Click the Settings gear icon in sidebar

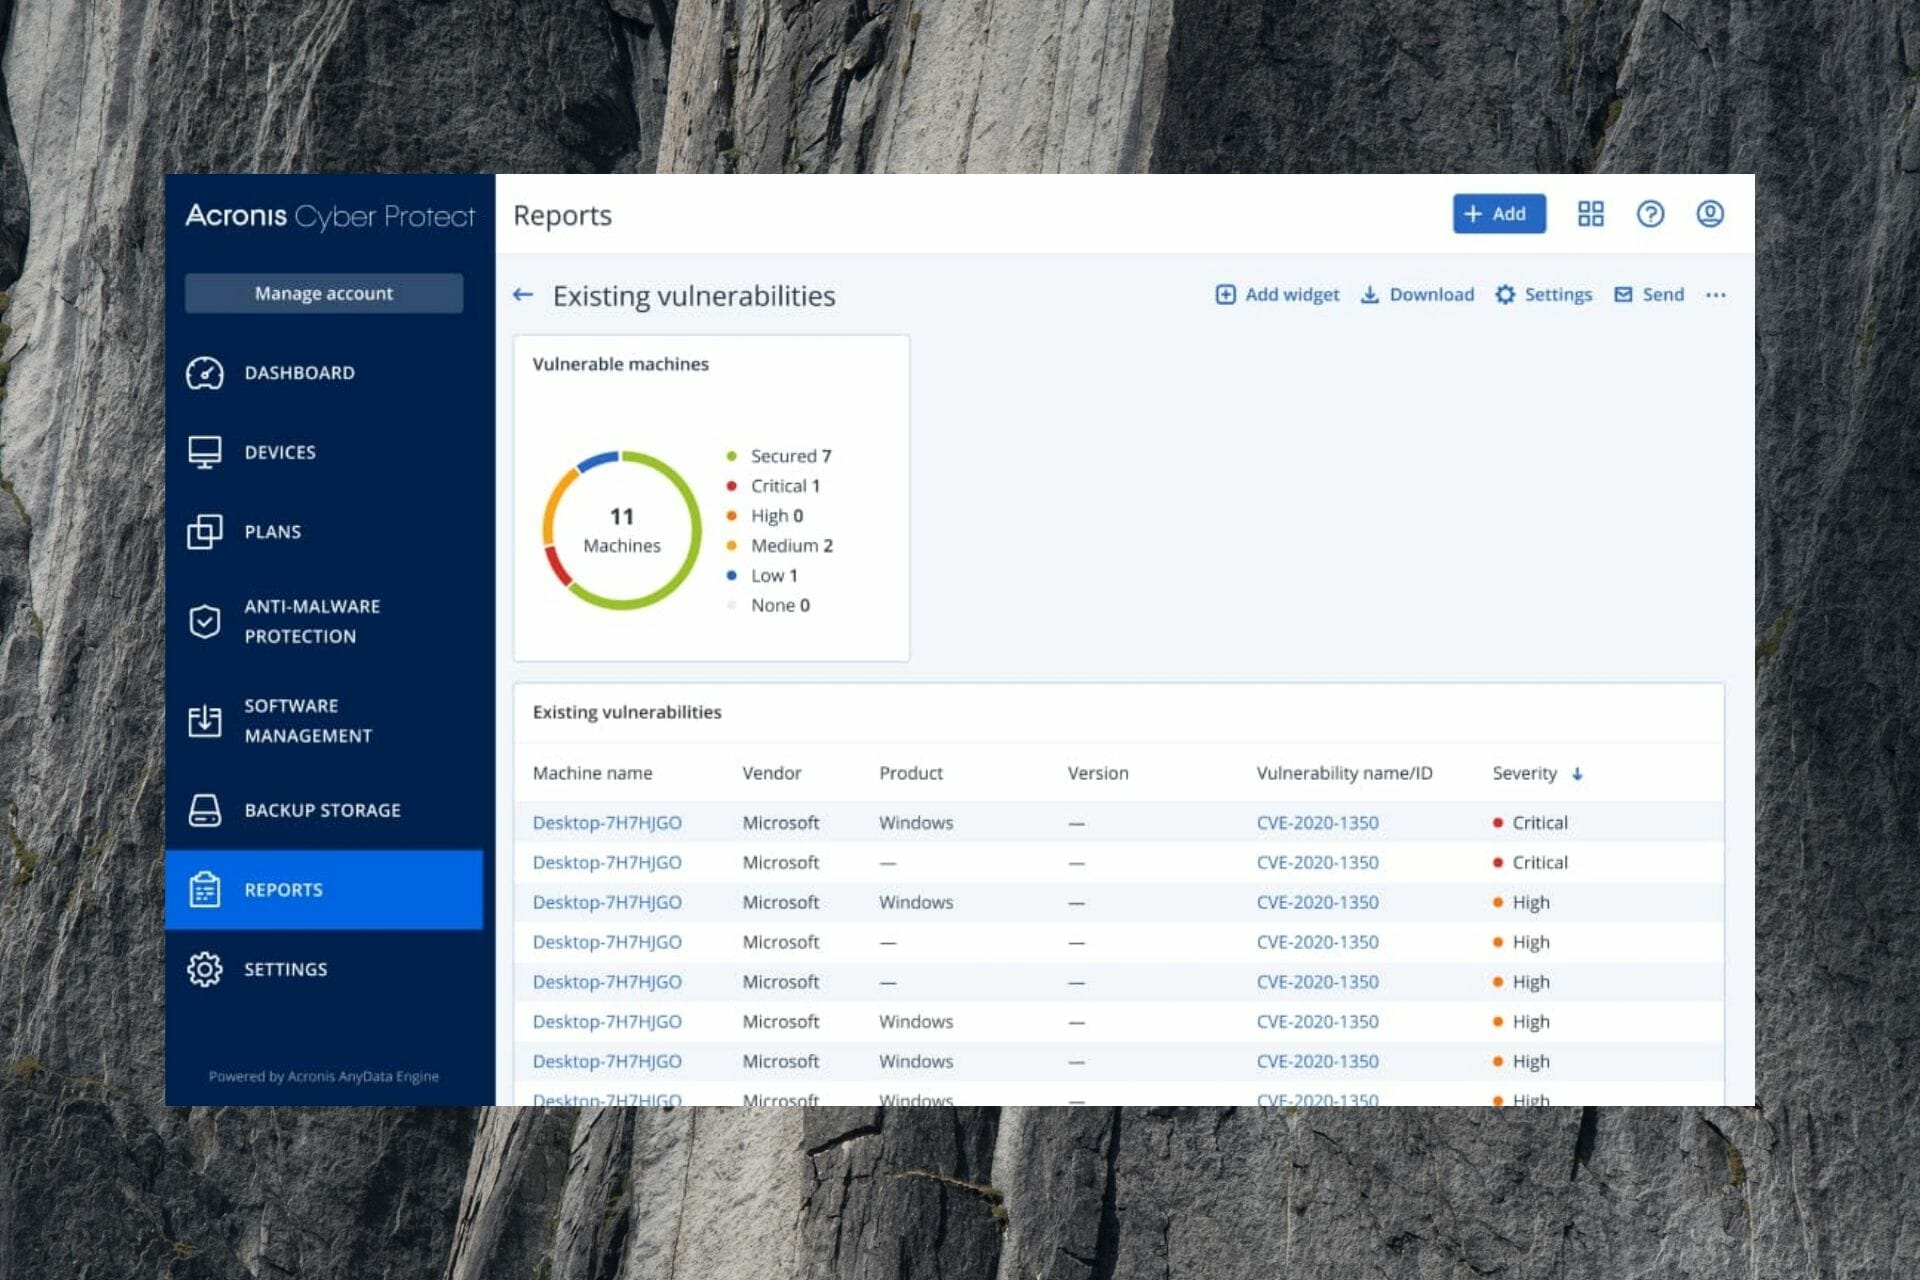[204, 969]
